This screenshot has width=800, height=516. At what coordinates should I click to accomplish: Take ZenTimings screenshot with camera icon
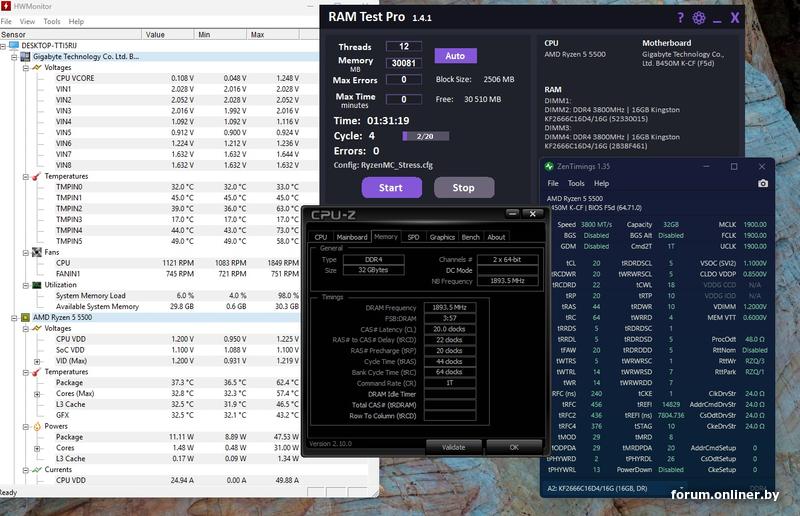pos(763,183)
